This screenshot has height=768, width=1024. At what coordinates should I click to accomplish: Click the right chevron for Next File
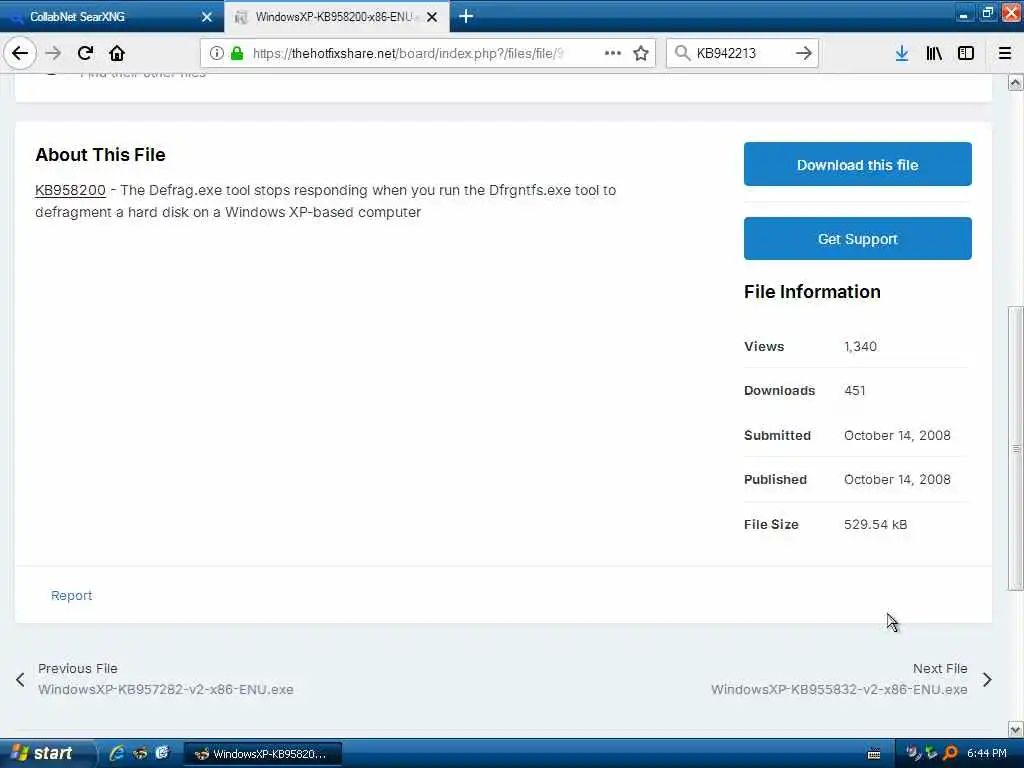[987, 680]
